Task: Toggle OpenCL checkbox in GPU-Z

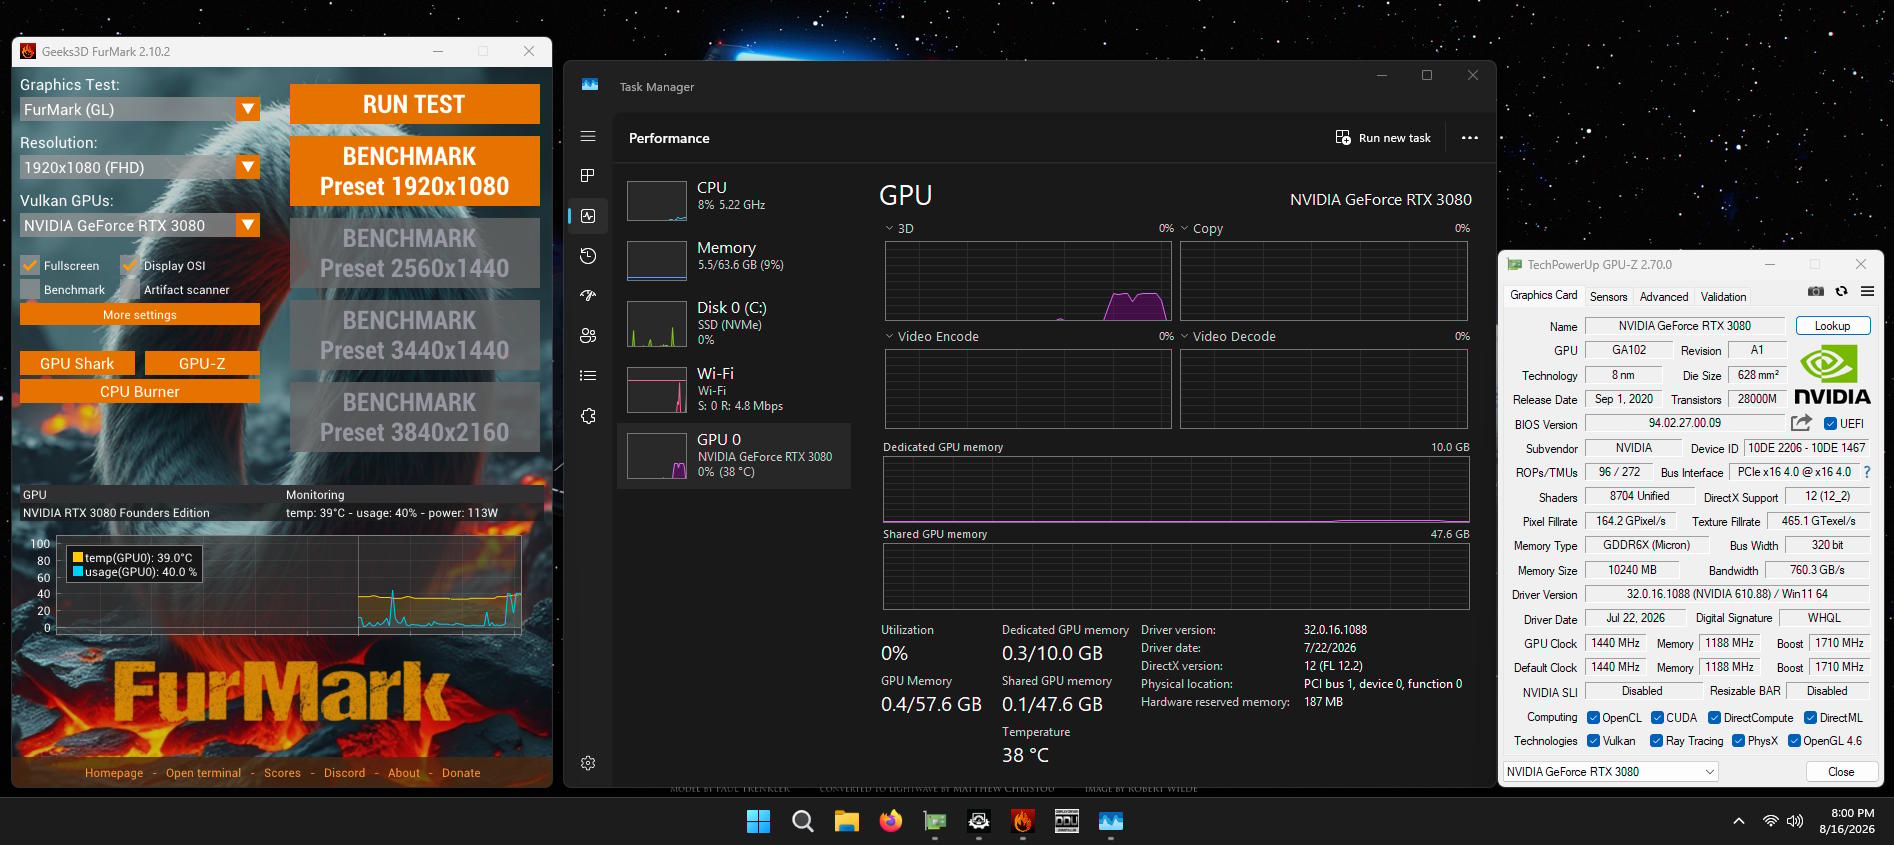Action: pyautogui.click(x=1593, y=717)
